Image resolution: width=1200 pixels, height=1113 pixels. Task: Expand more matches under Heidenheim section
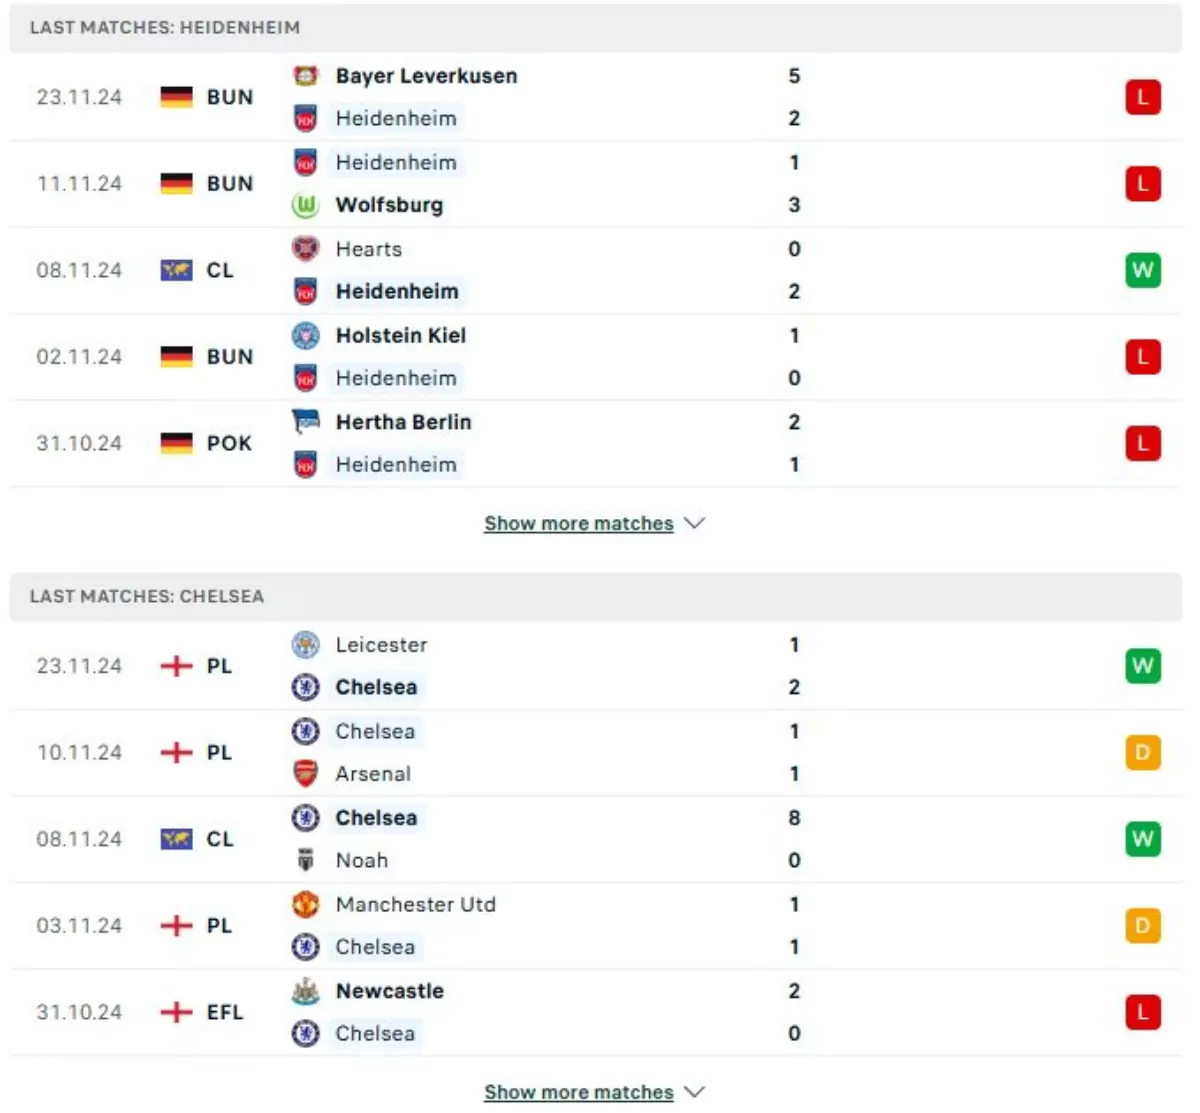pos(594,524)
